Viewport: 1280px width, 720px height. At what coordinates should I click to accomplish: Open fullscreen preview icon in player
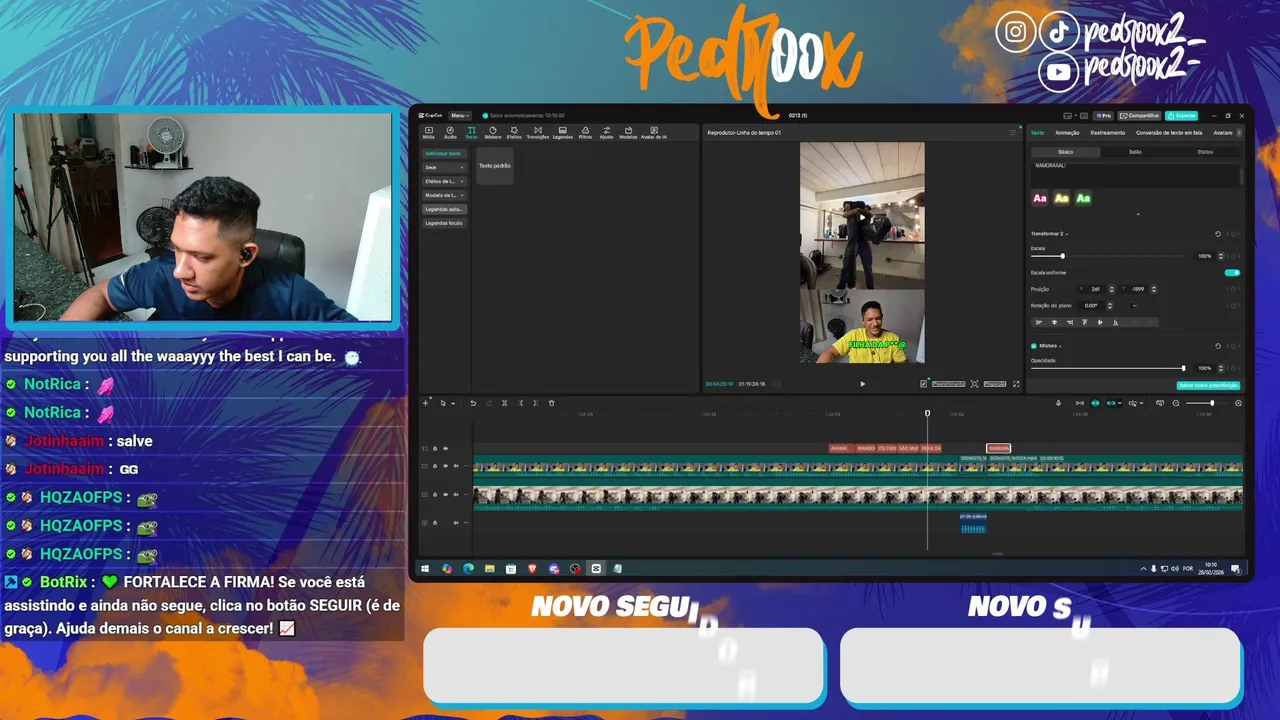(1016, 384)
